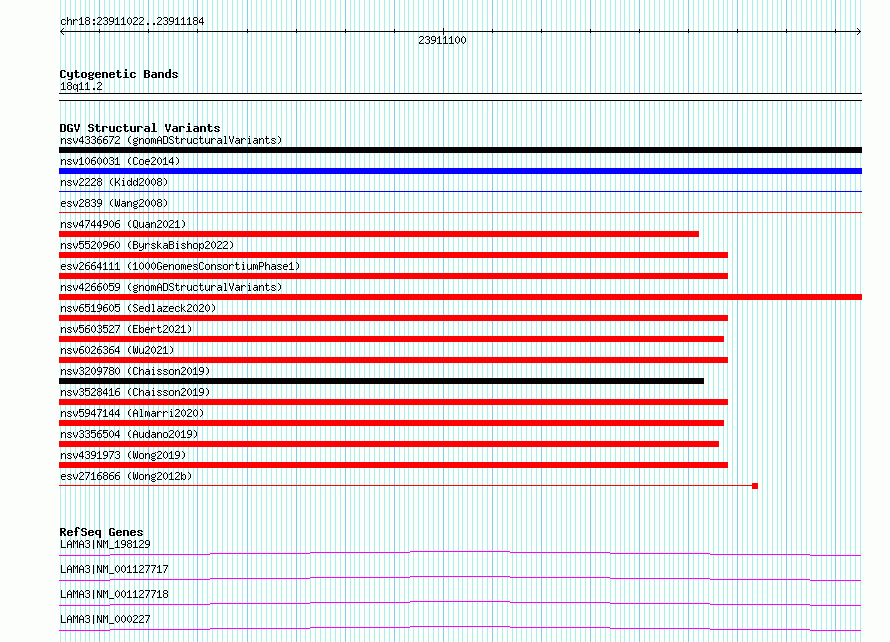Open variant nsv3356504 (Audano2019)
The width and height of the screenshot is (890, 642).
tap(129, 434)
